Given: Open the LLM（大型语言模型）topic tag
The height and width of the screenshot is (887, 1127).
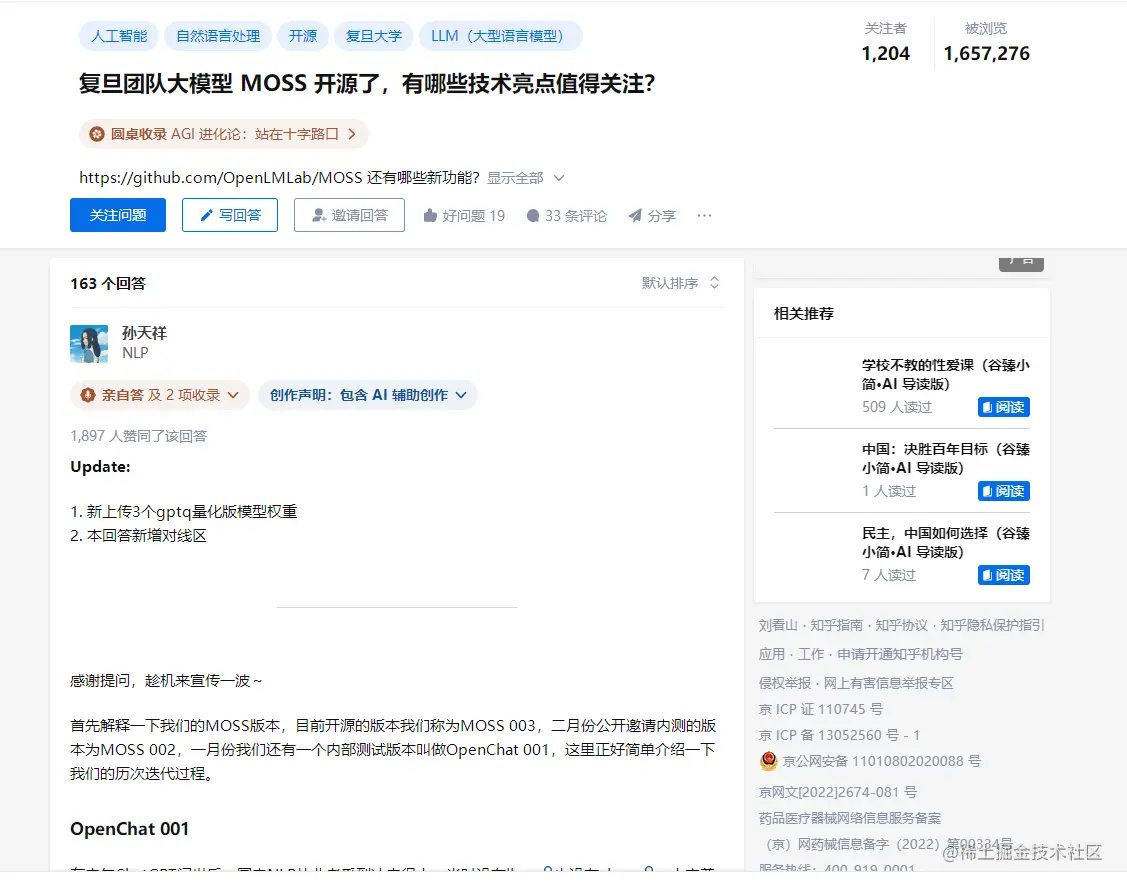Looking at the screenshot, I should (500, 36).
